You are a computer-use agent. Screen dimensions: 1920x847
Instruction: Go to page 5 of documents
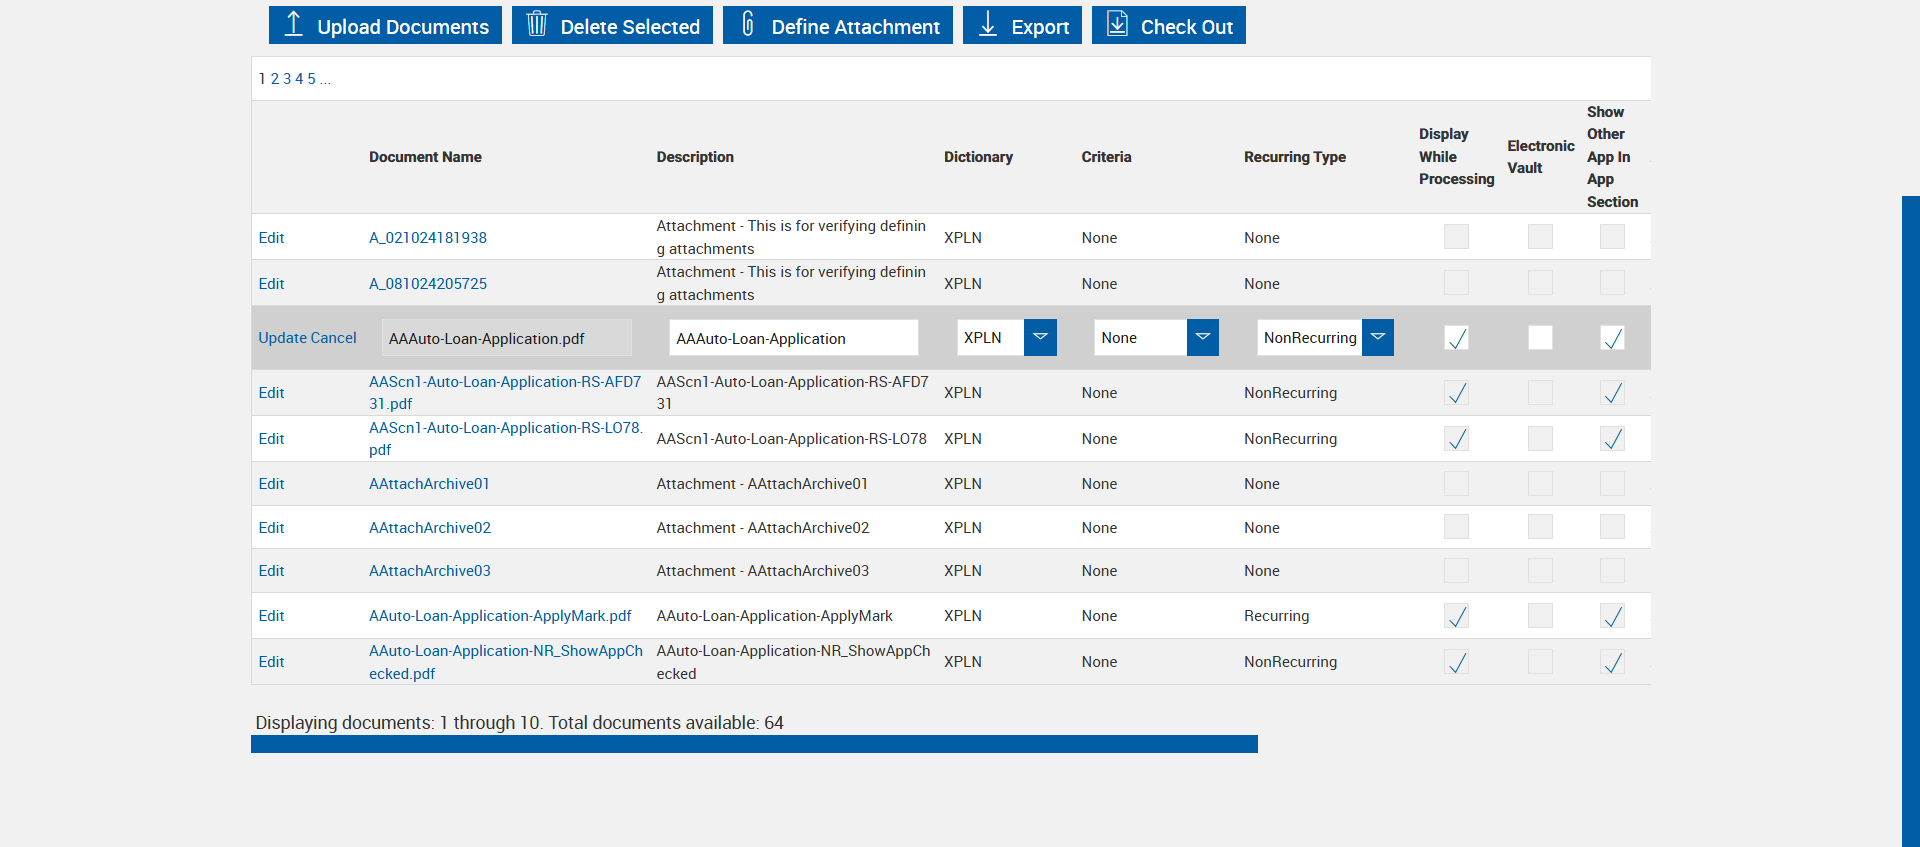[x=311, y=79]
